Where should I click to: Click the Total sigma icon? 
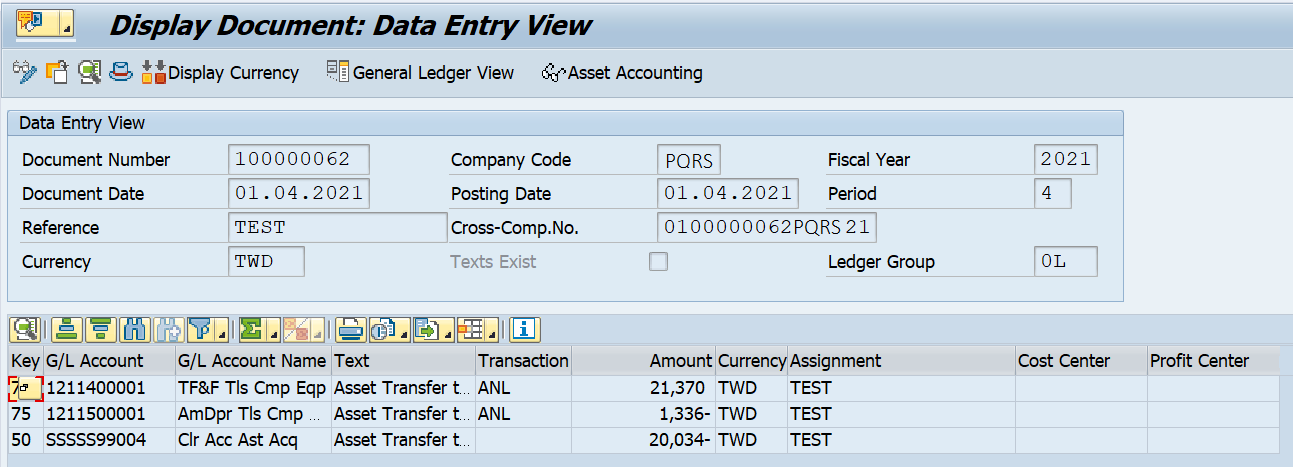click(x=250, y=328)
